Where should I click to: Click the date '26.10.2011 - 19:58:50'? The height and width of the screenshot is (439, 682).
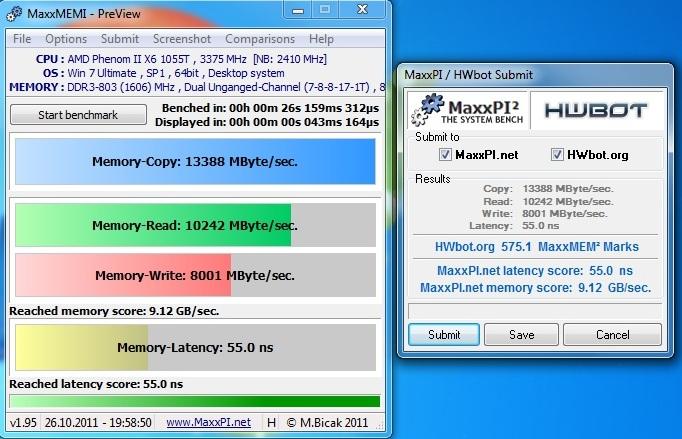tap(98, 422)
